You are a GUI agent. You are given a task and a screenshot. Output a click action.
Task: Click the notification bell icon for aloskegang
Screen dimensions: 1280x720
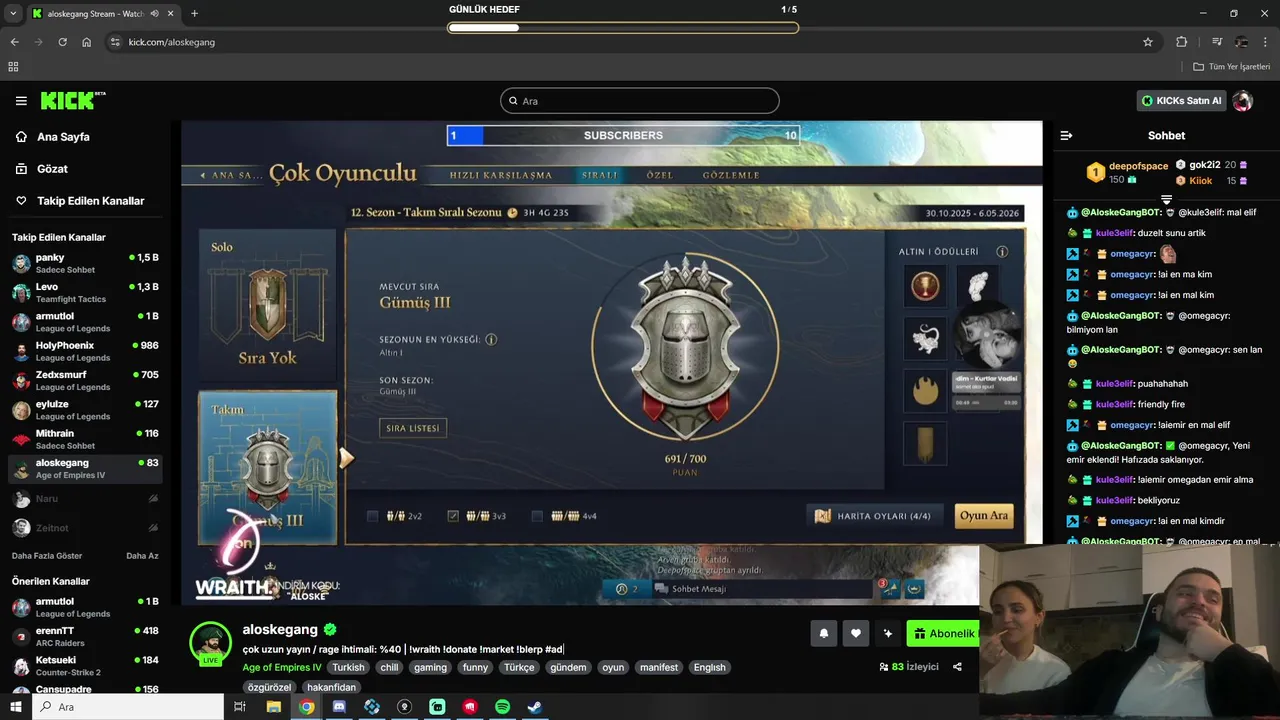tap(824, 633)
